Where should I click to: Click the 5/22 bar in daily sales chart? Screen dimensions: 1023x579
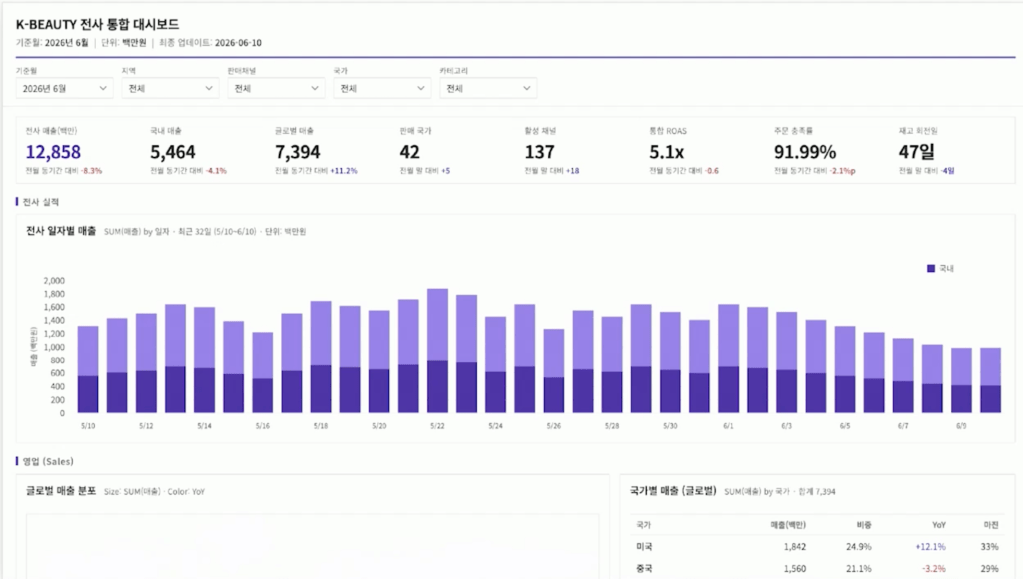click(x=437, y=351)
